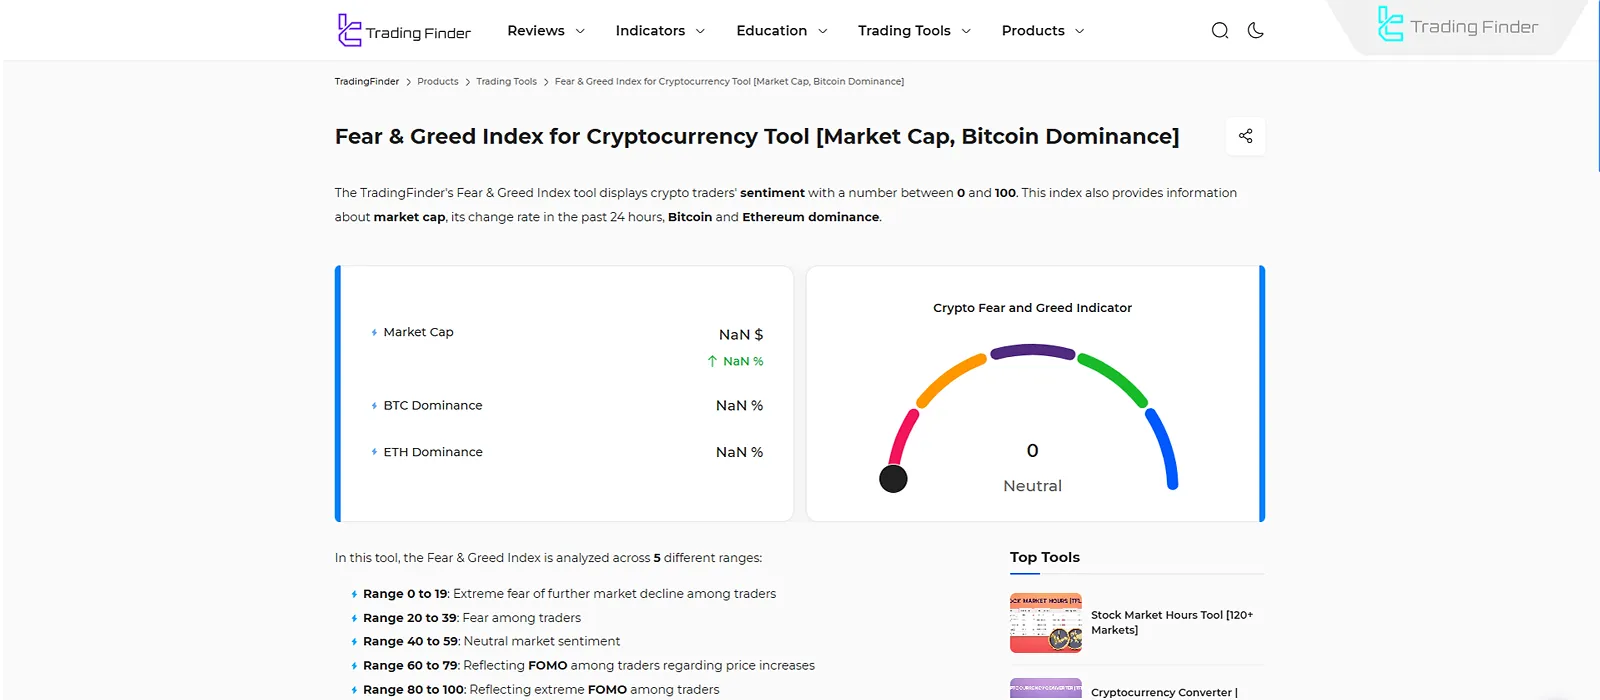The height and width of the screenshot is (700, 1600).
Task: Click the 'Crypto Fear and Greed Indicator' title
Action: point(1033,308)
